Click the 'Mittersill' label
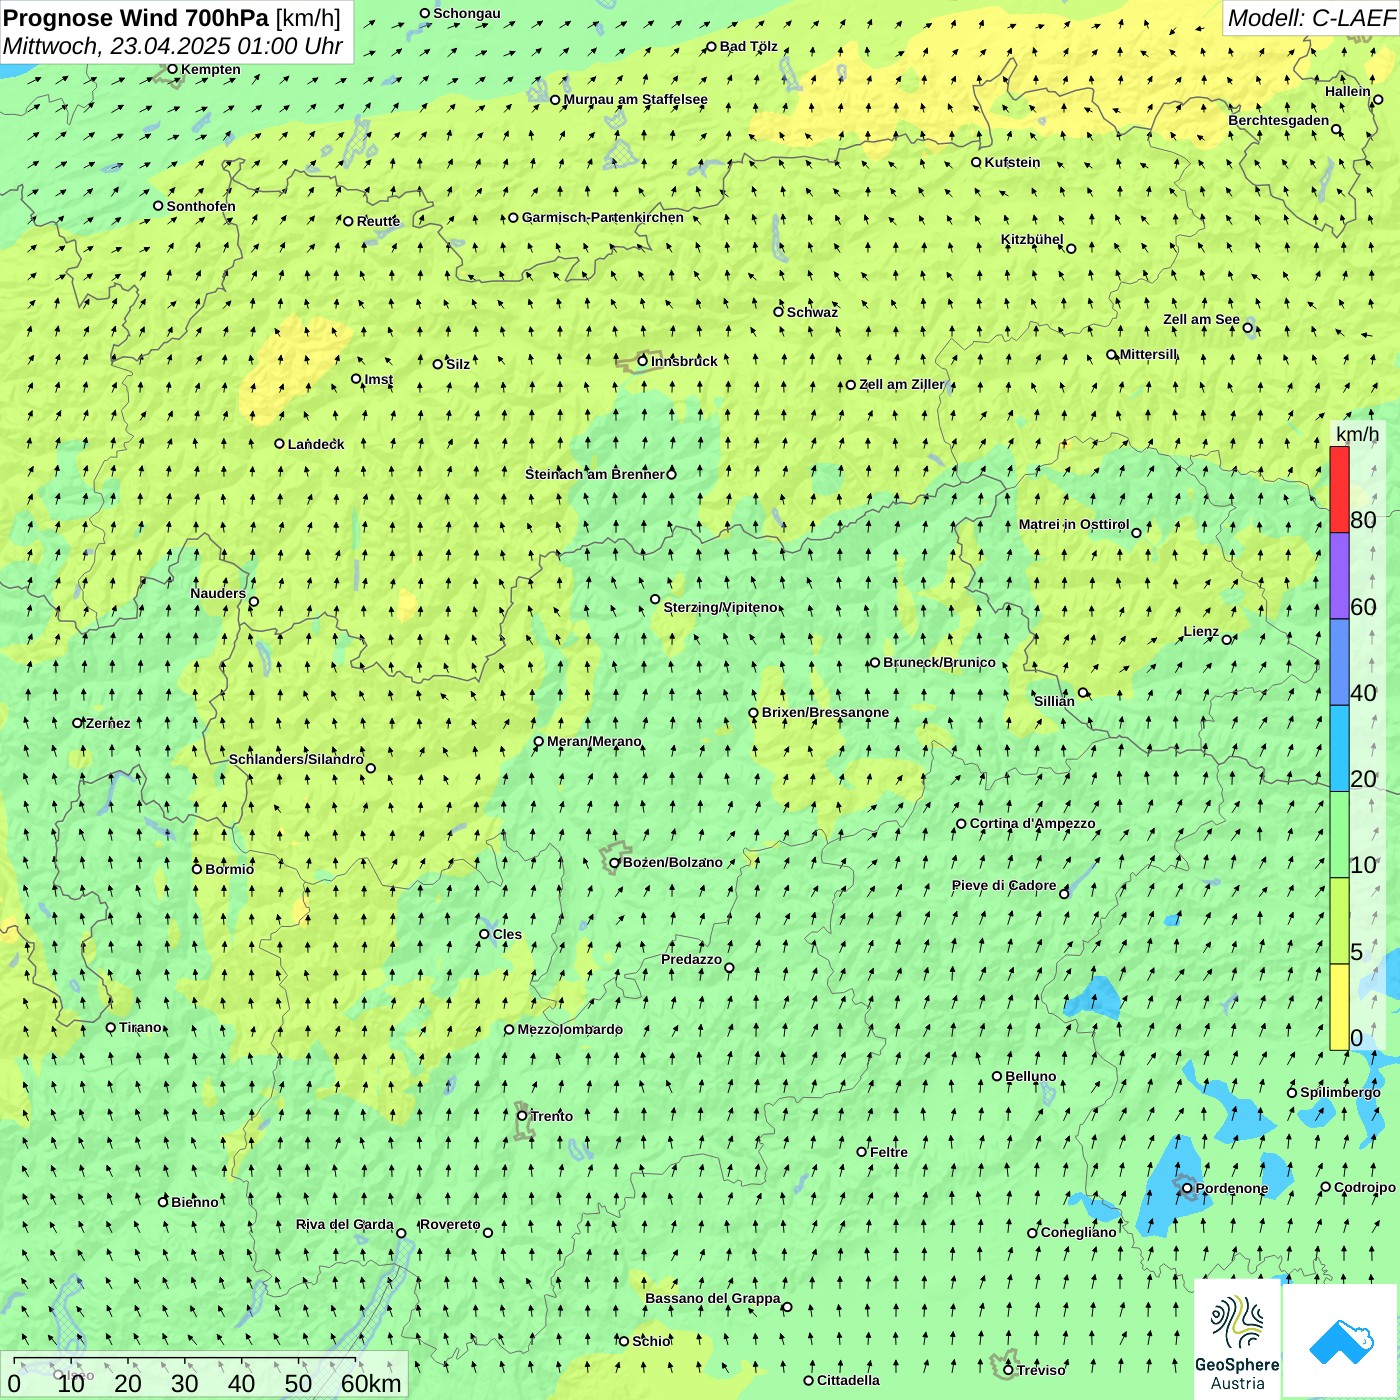The height and width of the screenshot is (1400, 1400). tap(1149, 354)
